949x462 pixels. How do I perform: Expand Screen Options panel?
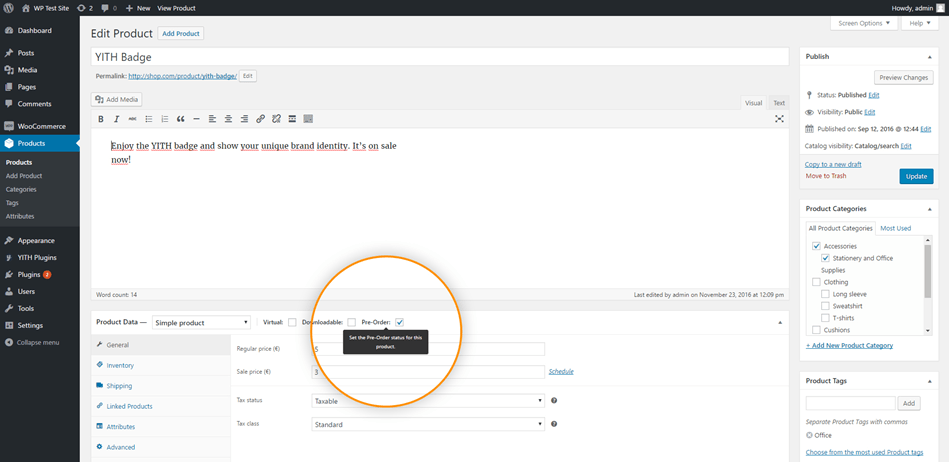(x=864, y=23)
